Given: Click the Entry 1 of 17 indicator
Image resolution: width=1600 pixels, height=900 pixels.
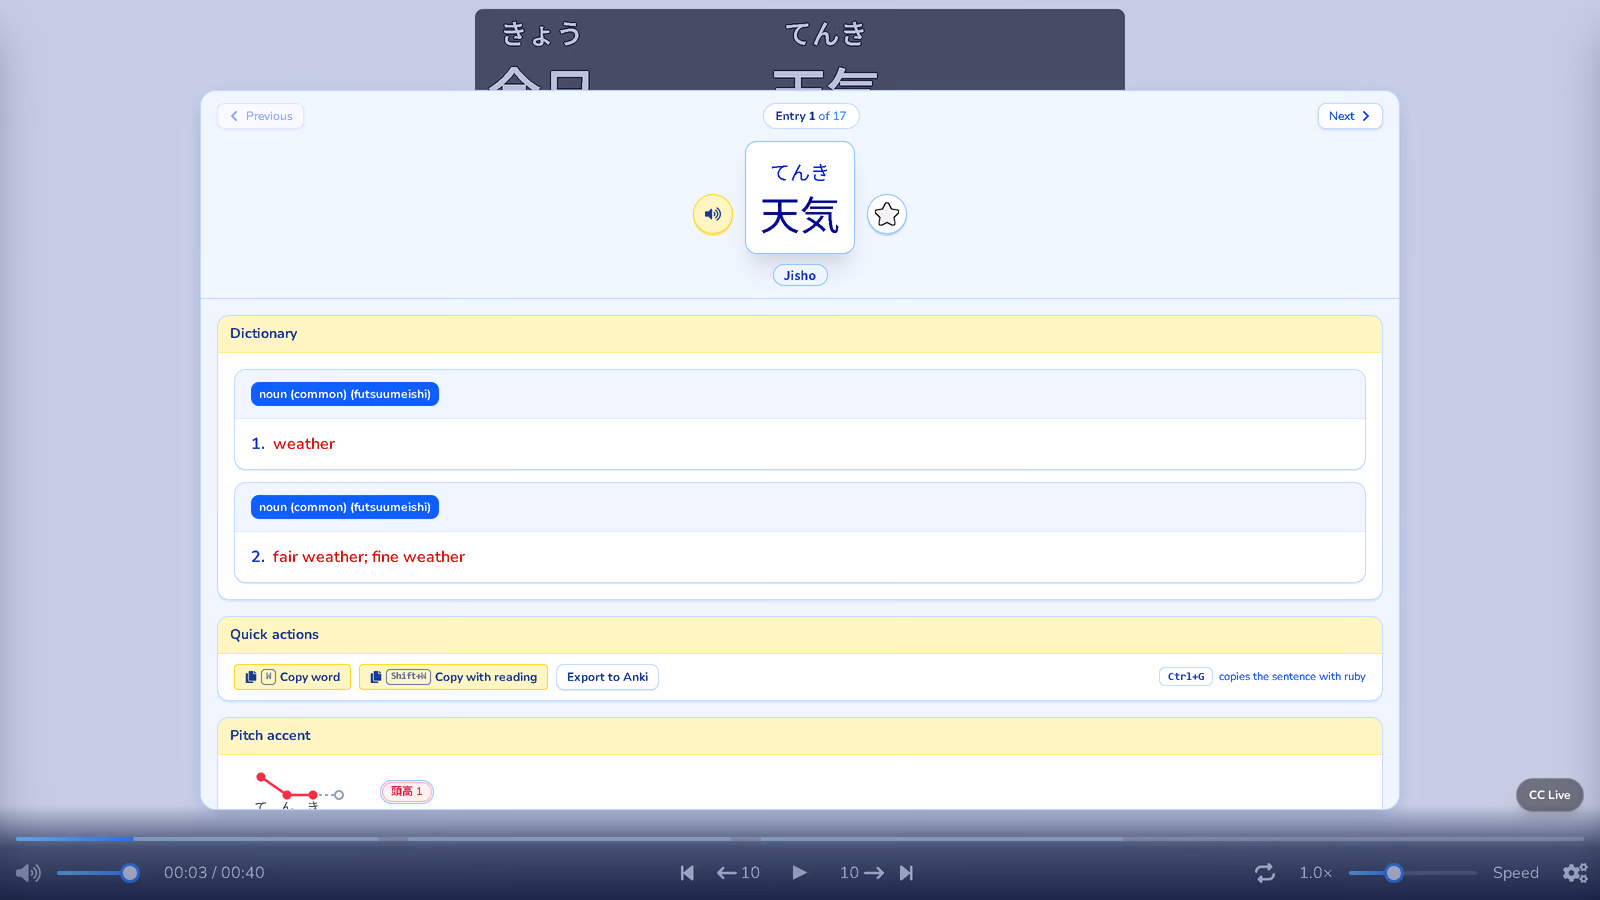Looking at the screenshot, I should tap(811, 116).
